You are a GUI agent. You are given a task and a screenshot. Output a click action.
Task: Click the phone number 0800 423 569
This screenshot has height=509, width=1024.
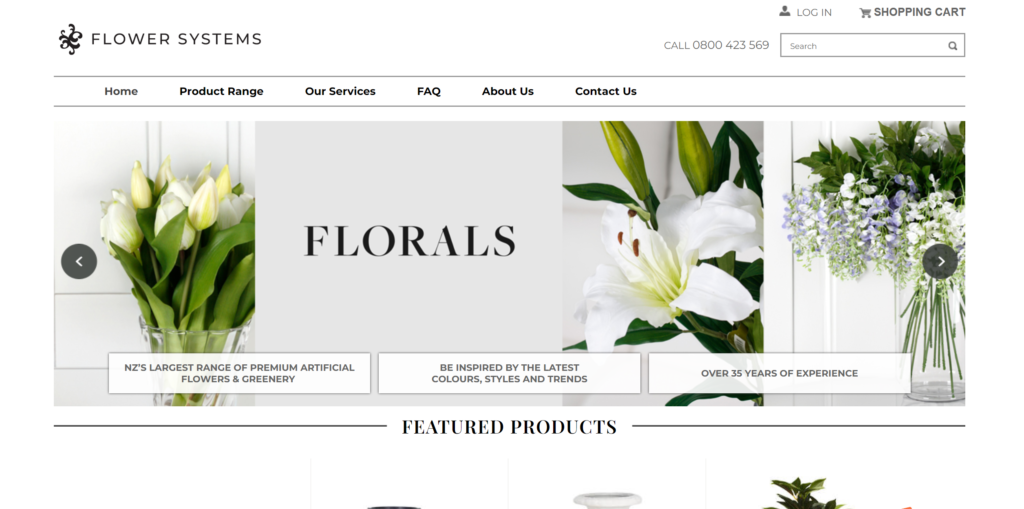tap(731, 45)
